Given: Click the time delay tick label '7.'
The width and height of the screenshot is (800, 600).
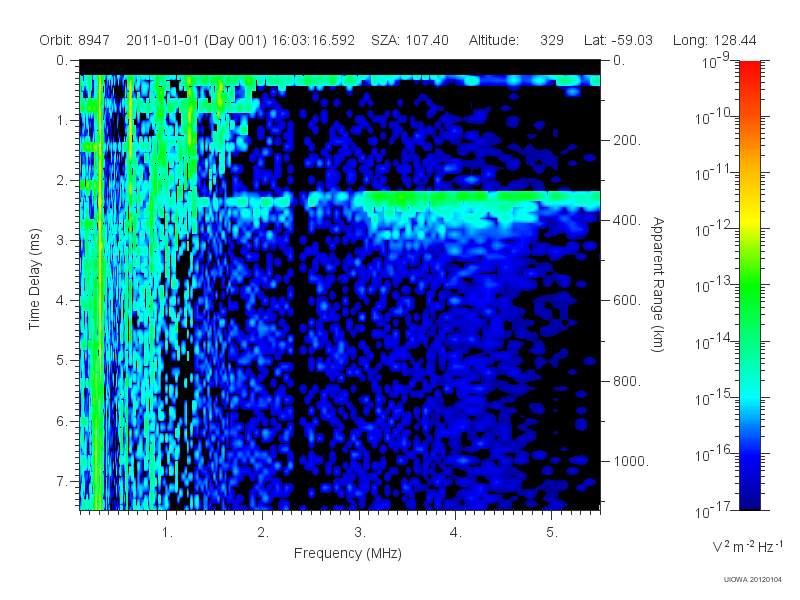Looking at the screenshot, I should tap(62, 481).
